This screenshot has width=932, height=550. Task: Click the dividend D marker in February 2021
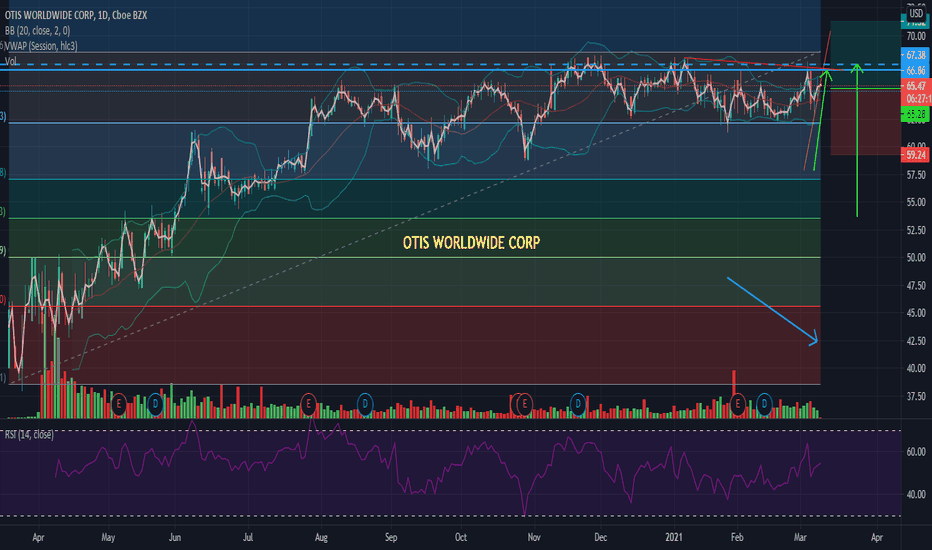coord(764,404)
